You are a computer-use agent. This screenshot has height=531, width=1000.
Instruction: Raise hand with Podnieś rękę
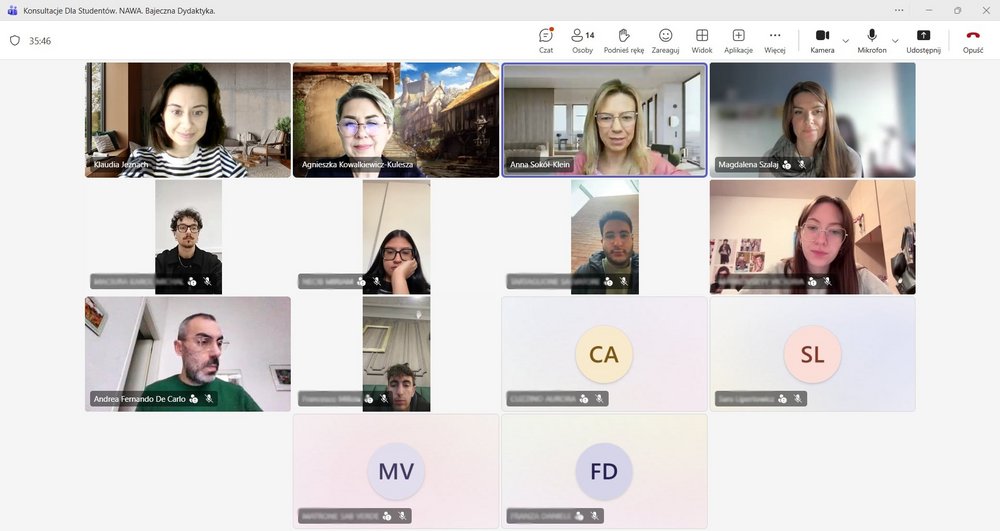624,41
